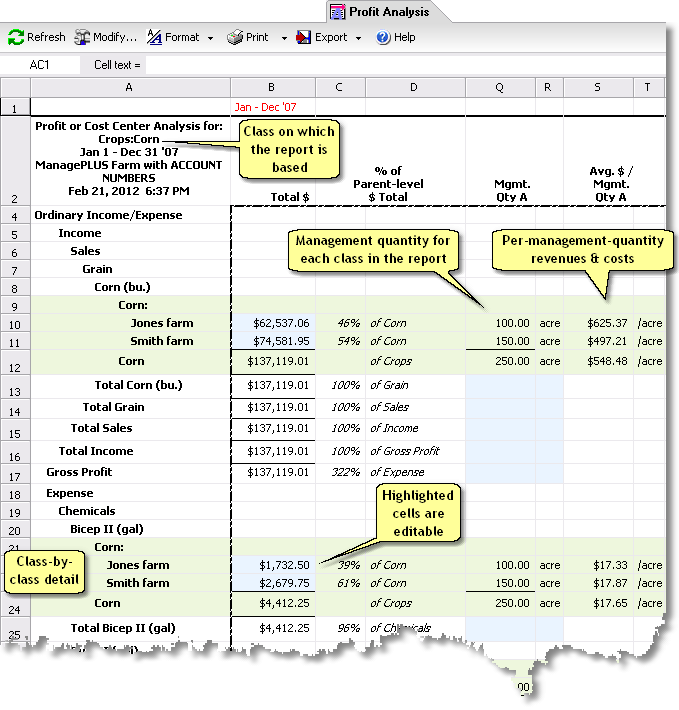Select row 17 Gross Profit header
The width and height of the screenshot is (679, 710).
tap(15, 472)
